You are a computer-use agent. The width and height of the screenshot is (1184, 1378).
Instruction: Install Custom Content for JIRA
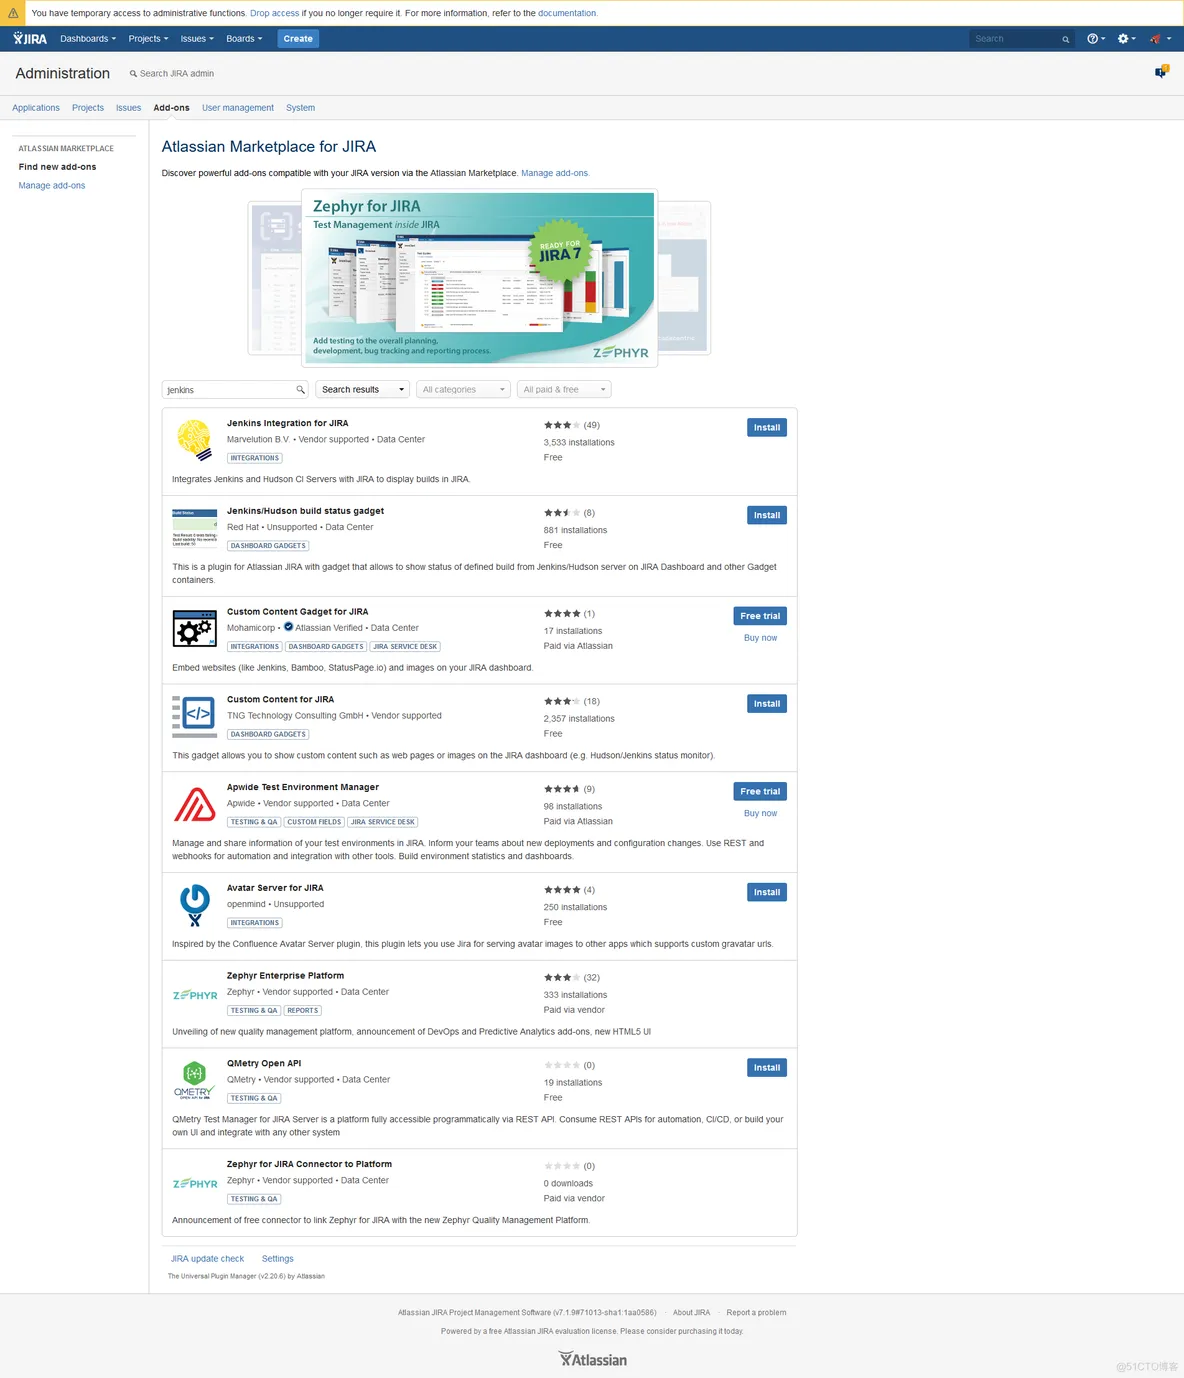coord(767,704)
